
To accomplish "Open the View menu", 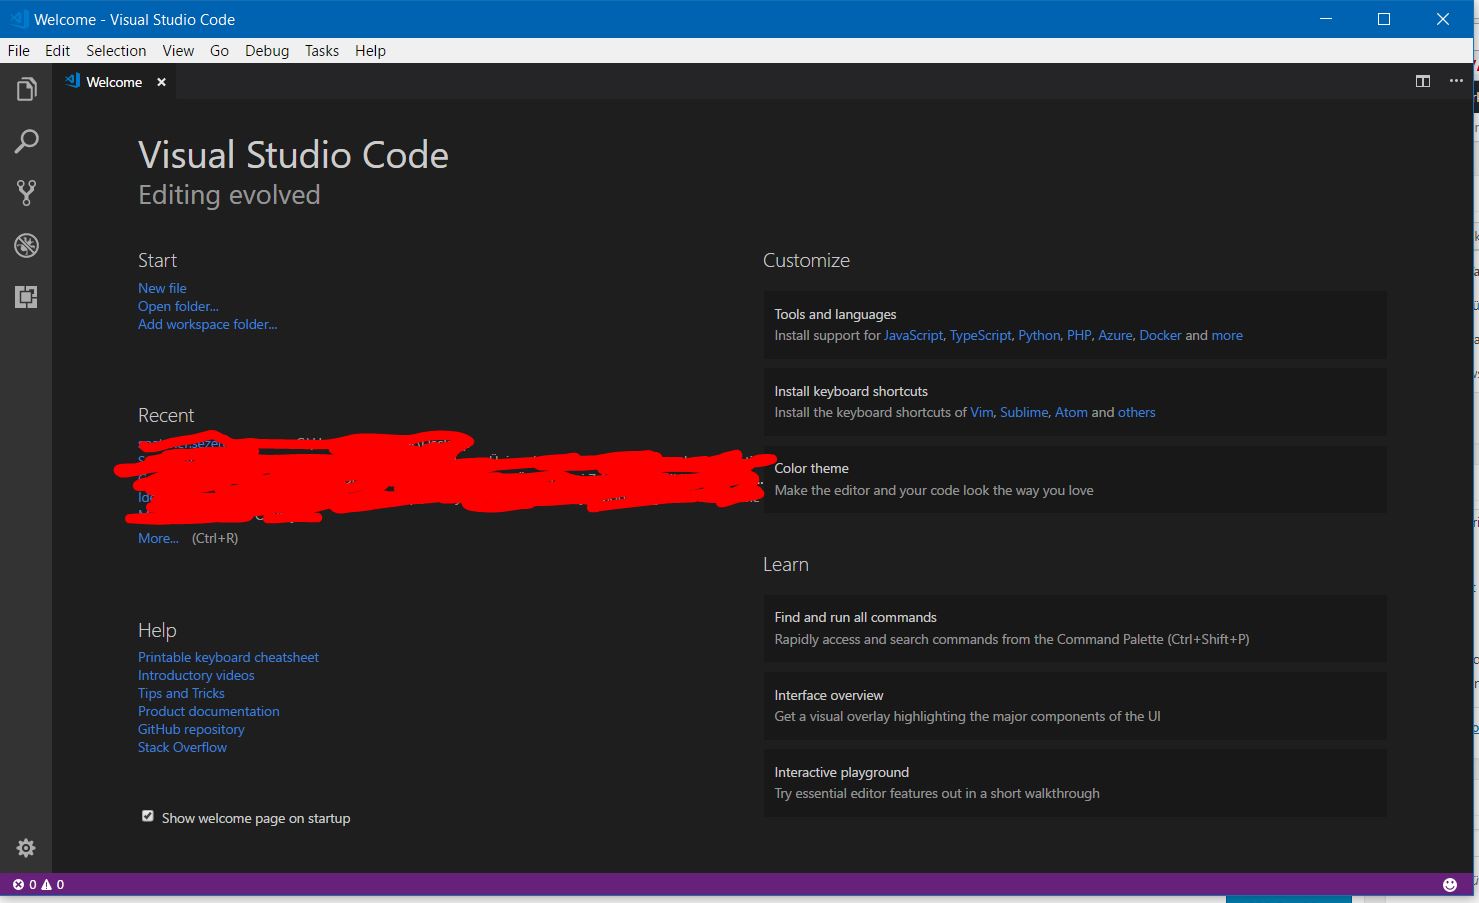I will pos(178,51).
